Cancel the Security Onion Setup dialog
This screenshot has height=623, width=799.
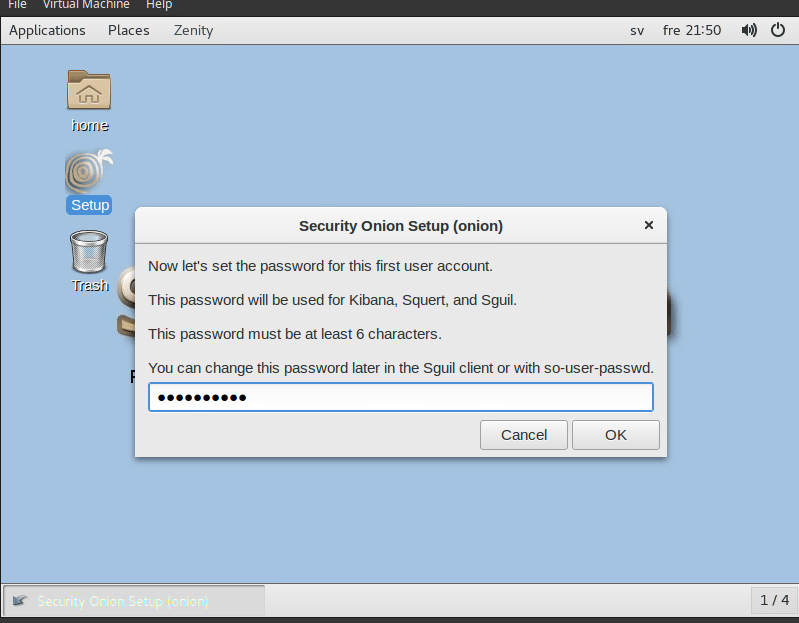coord(524,435)
